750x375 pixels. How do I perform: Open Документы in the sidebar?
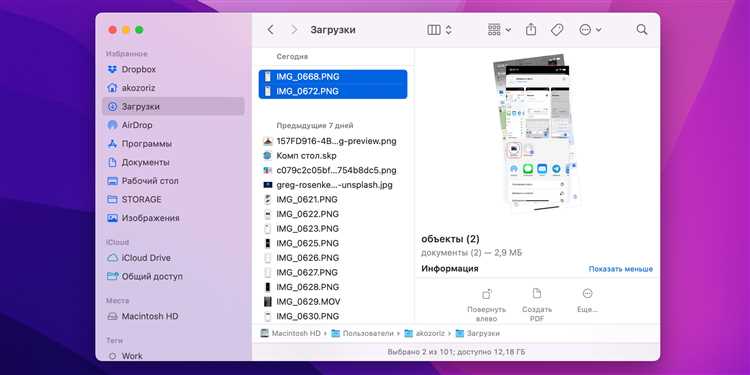click(x=173, y=162)
